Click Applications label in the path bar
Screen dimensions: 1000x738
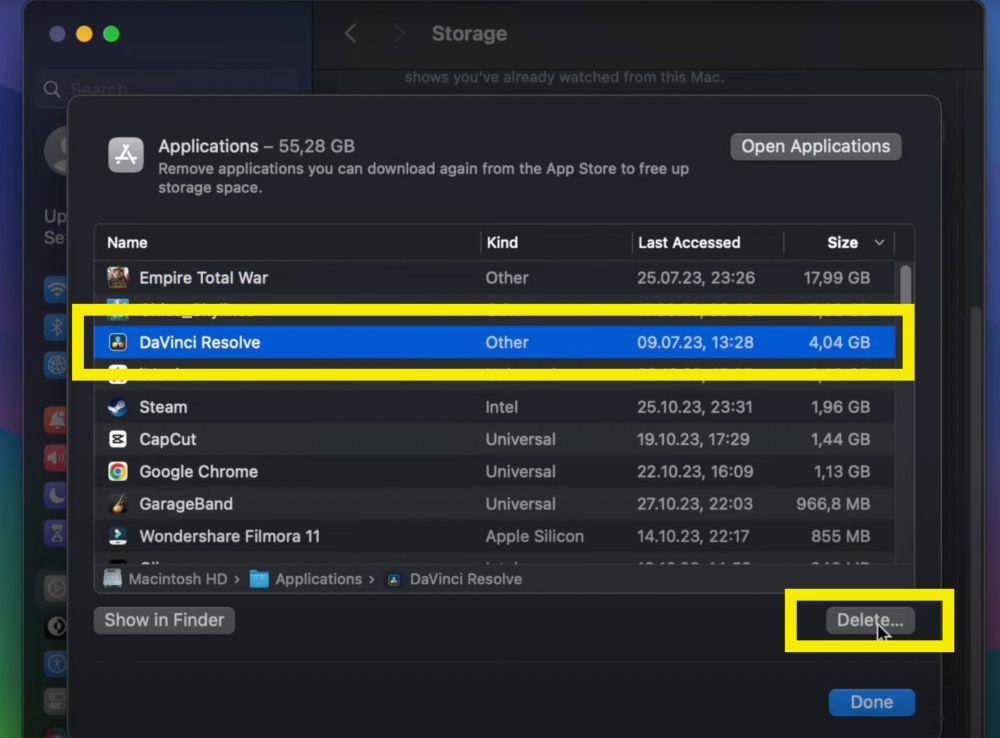pos(318,579)
